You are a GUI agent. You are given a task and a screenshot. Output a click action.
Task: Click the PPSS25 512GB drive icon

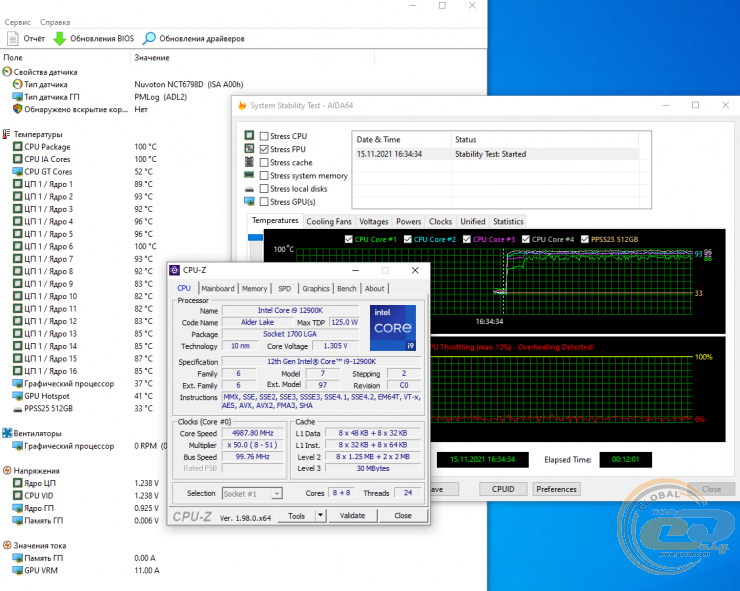pyautogui.click(x=17, y=409)
